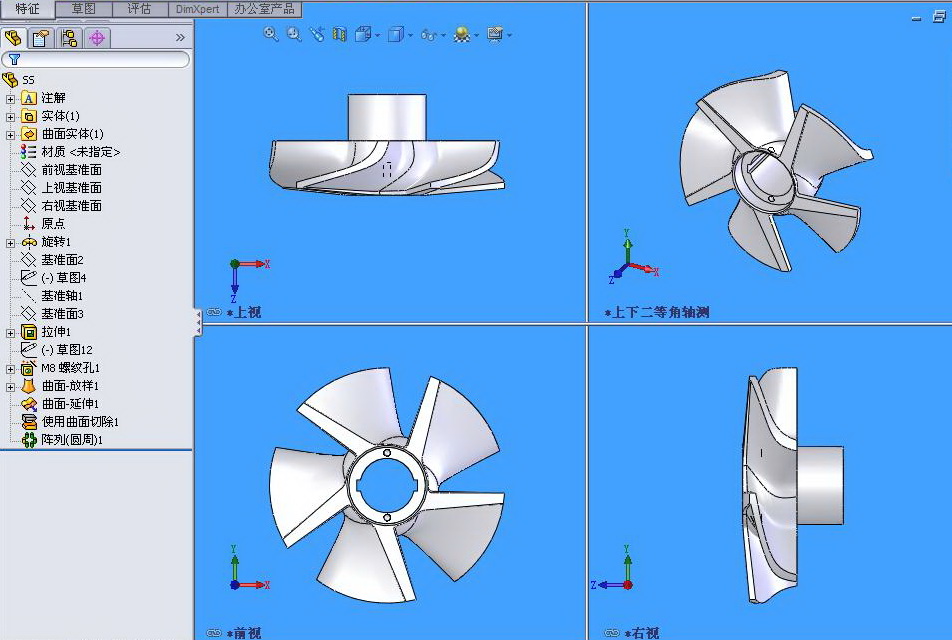
Task: Open the Edit Appearance dropdown arrow
Action: 477,35
